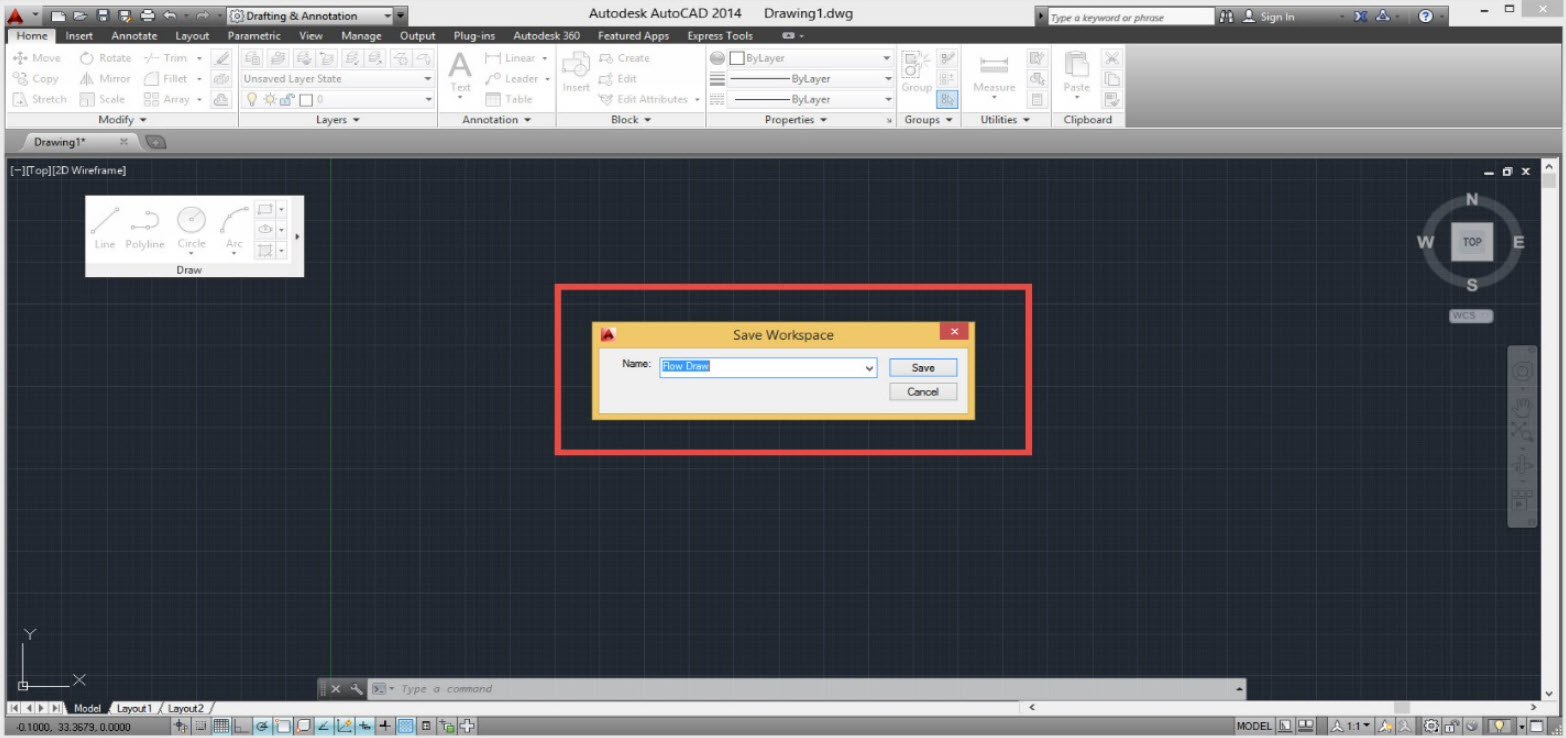The width and height of the screenshot is (1566, 738).
Task: Toggle layer 0 freeze sun icon
Action: 269,99
